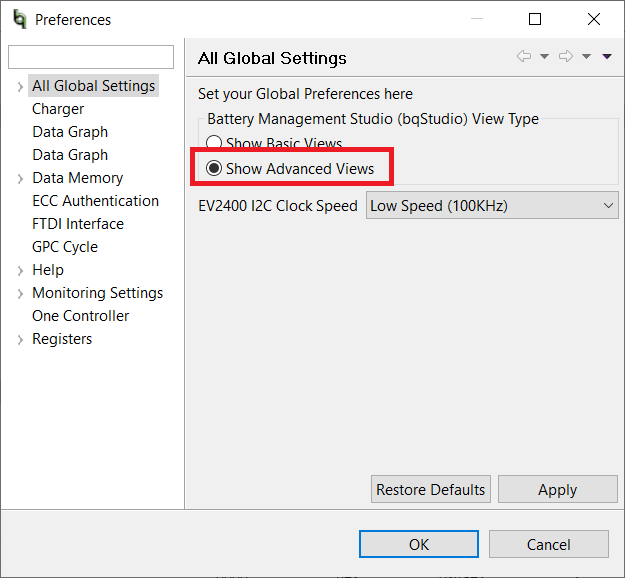Click the forward navigation arrow icon

pos(566,56)
